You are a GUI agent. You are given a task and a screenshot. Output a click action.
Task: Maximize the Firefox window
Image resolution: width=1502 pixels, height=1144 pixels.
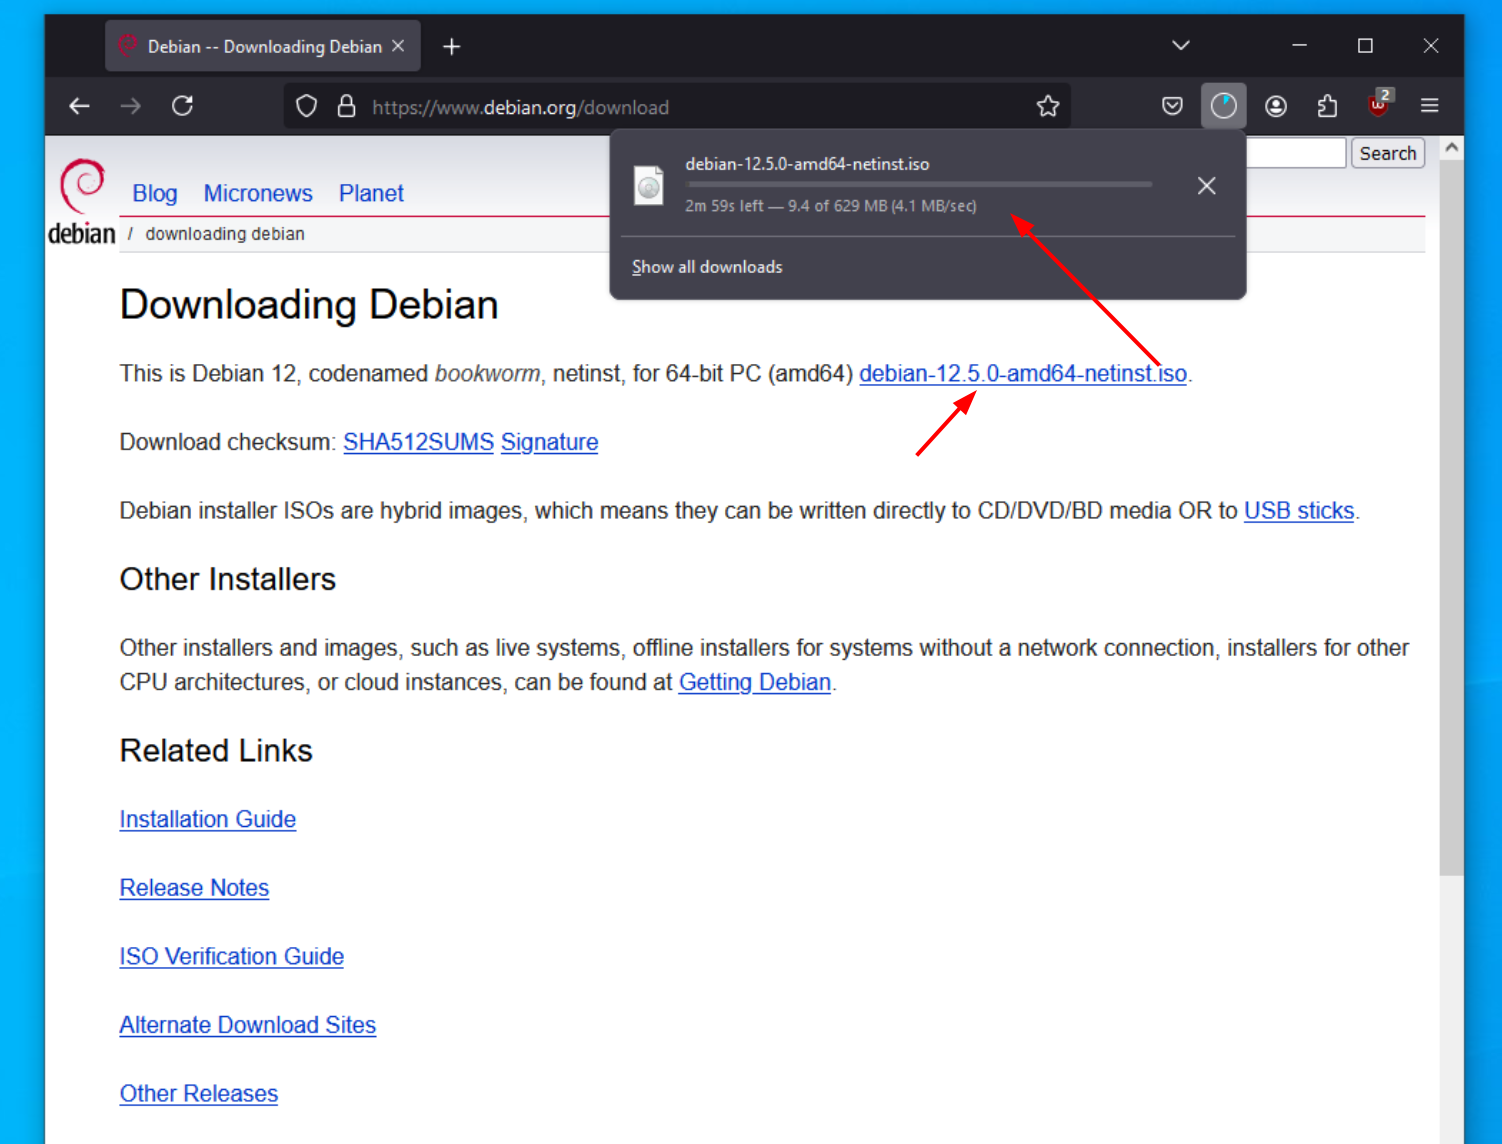pos(1365,46)
